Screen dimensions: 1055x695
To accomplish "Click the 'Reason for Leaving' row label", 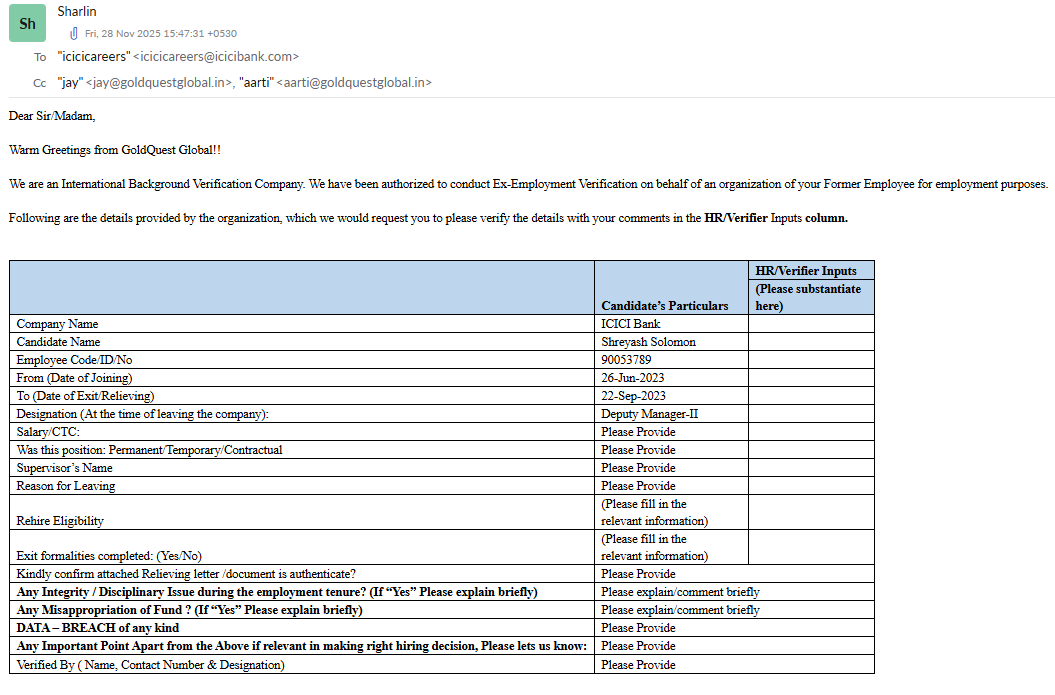I will tap(65, 486).
